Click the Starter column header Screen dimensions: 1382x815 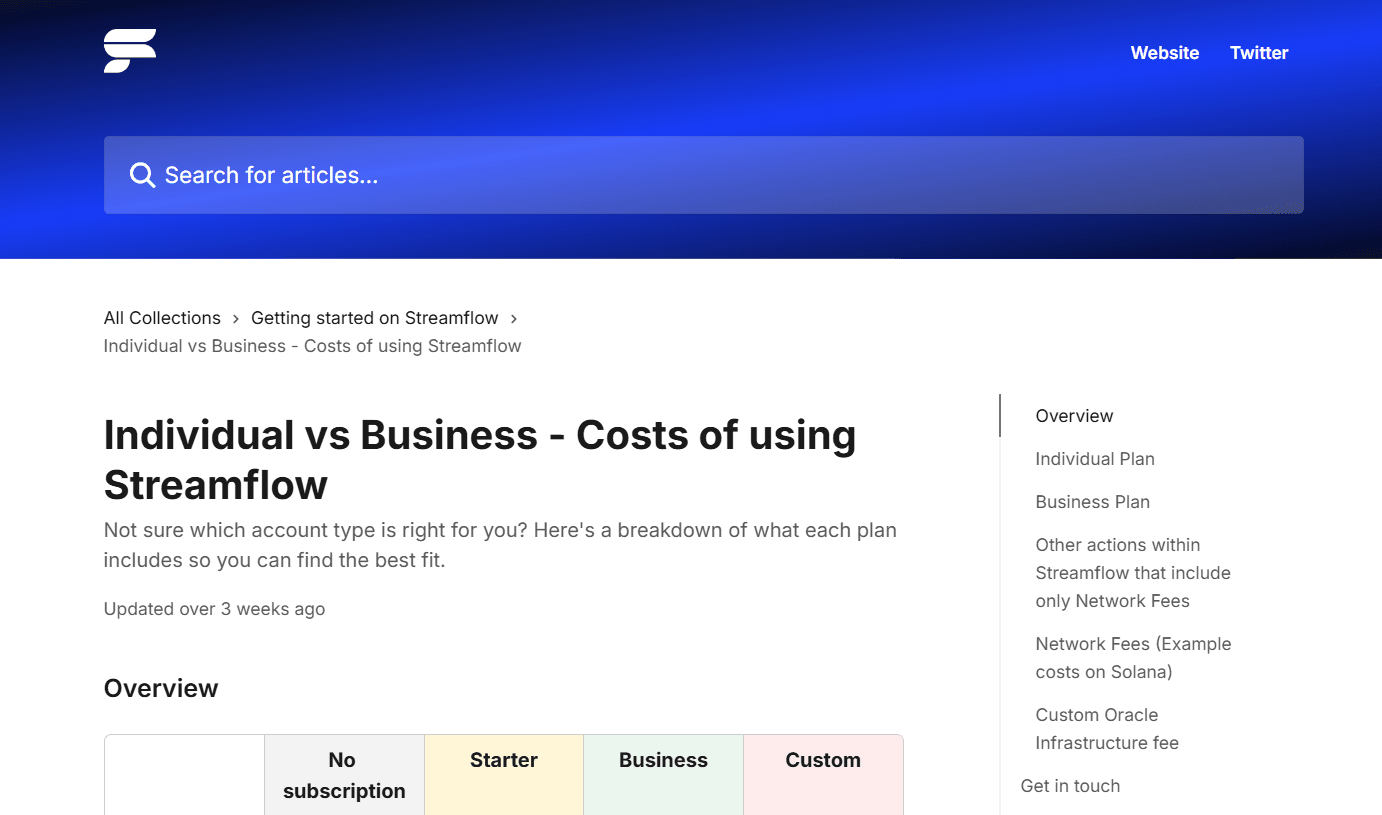[504, 775]
